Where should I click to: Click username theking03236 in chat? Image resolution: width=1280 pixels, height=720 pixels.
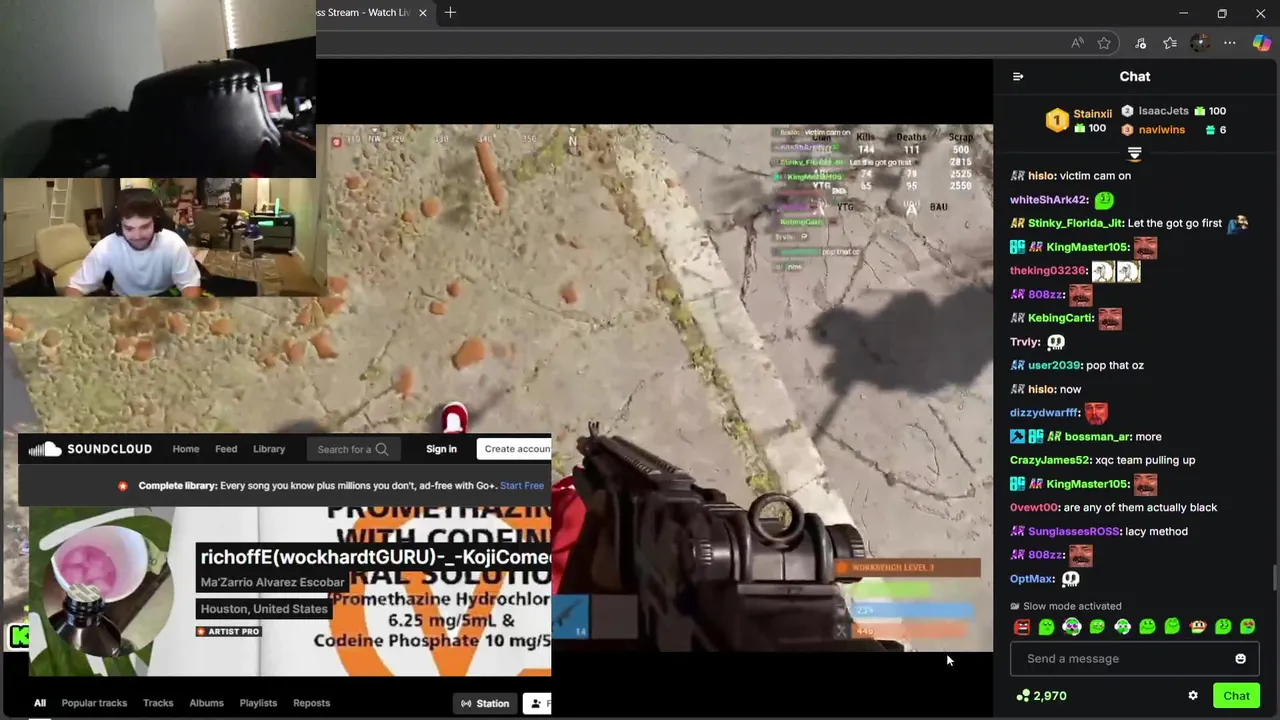coord(1048,271)
